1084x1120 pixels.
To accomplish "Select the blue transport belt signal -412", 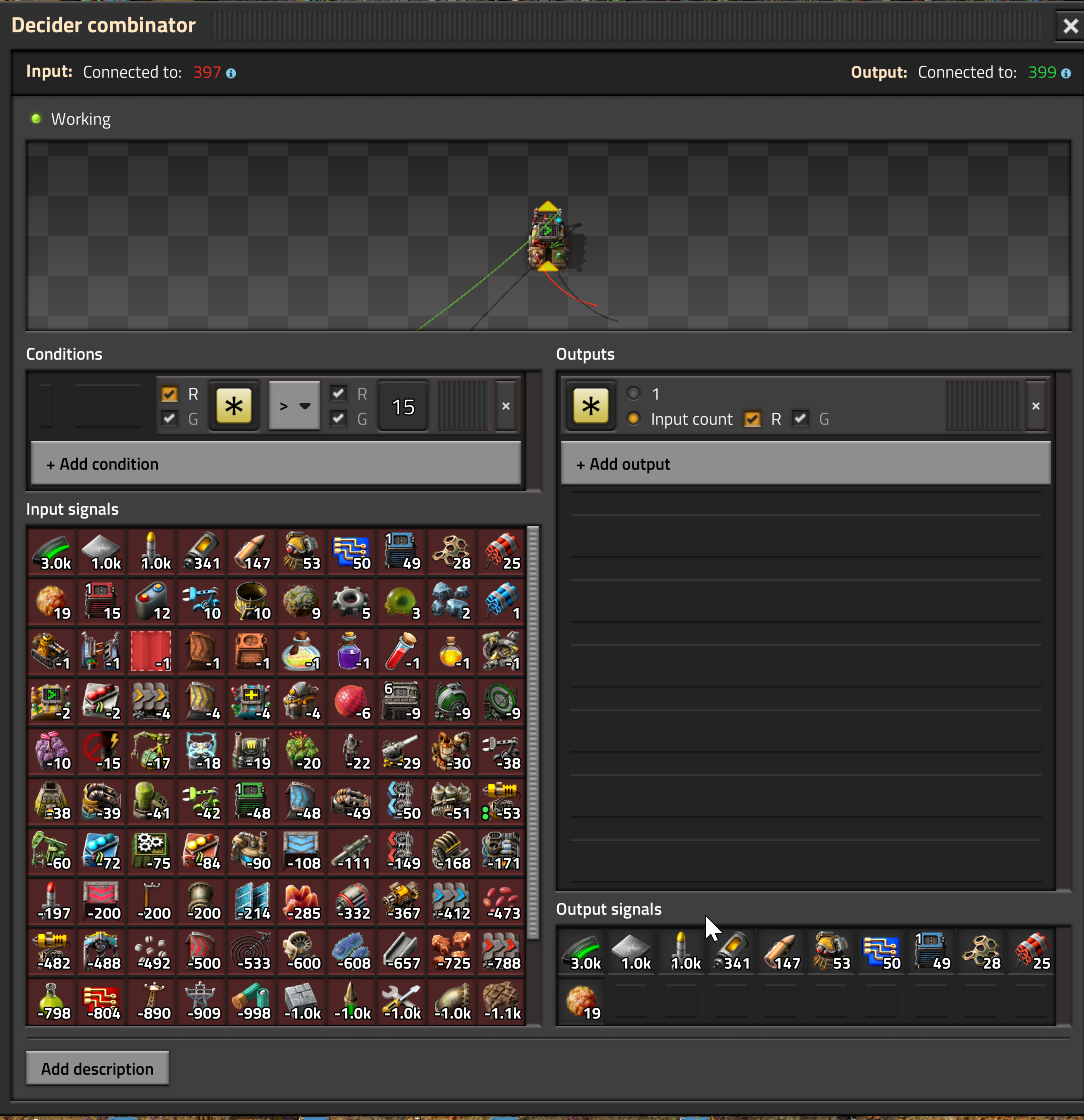I will (x=451, y=901).
